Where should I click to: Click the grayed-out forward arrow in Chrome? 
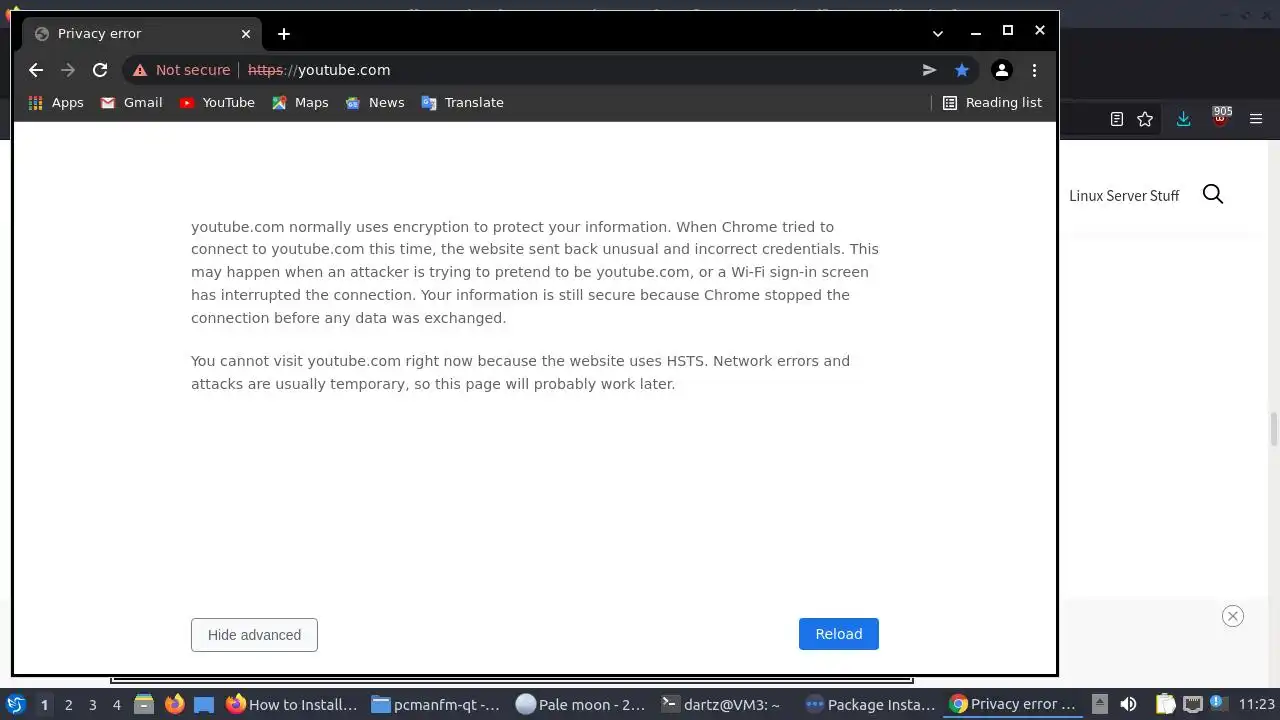(x=68, y=70)
